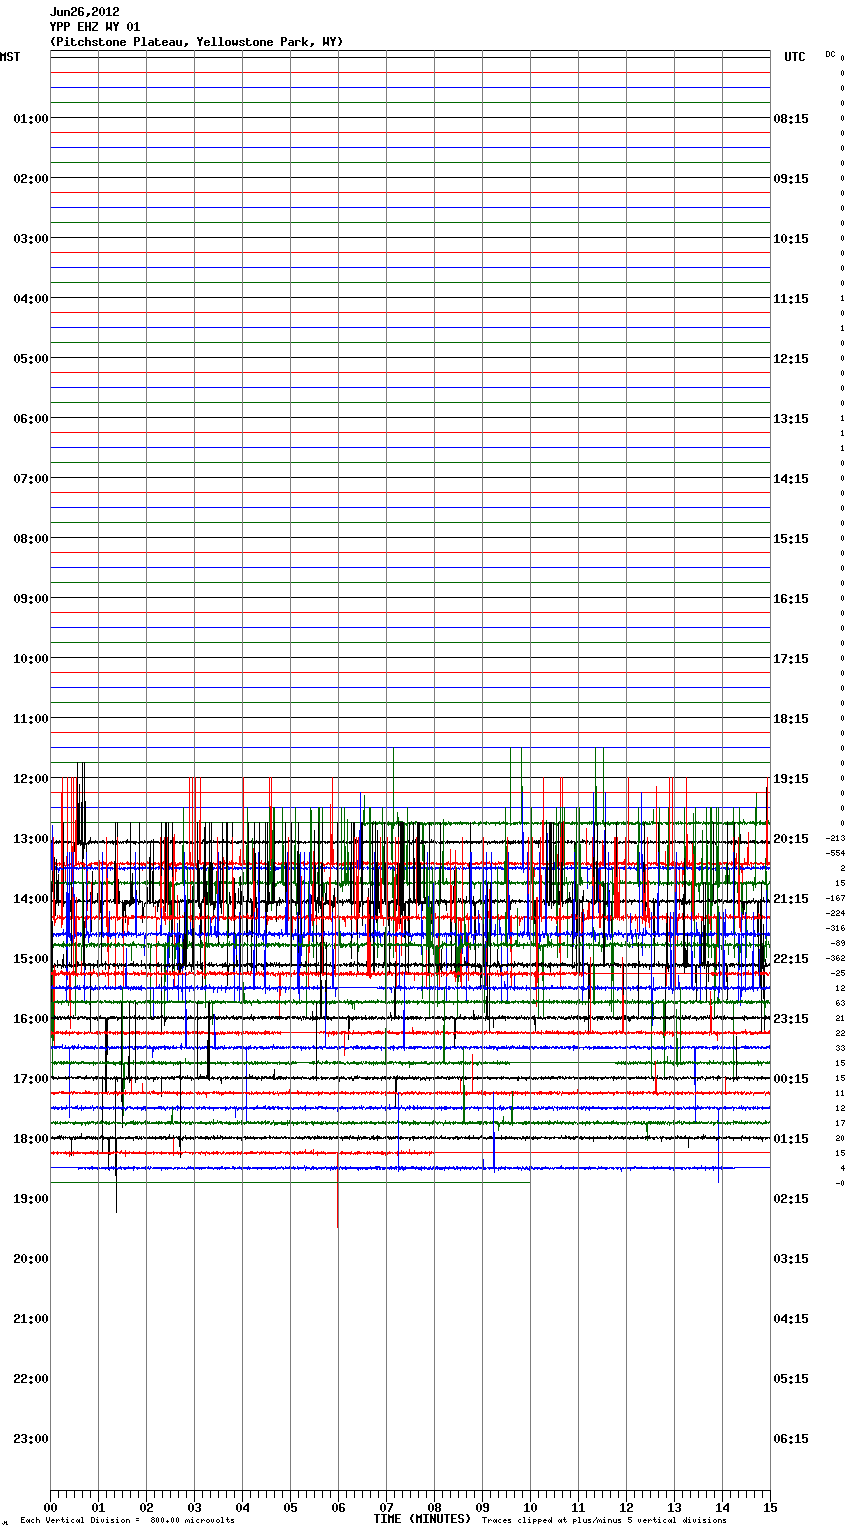
Task: Click 'Traces clipped at plus/minus 5 vertical divisions' note
Action: pyautogui.click(x=604, y=1521)
